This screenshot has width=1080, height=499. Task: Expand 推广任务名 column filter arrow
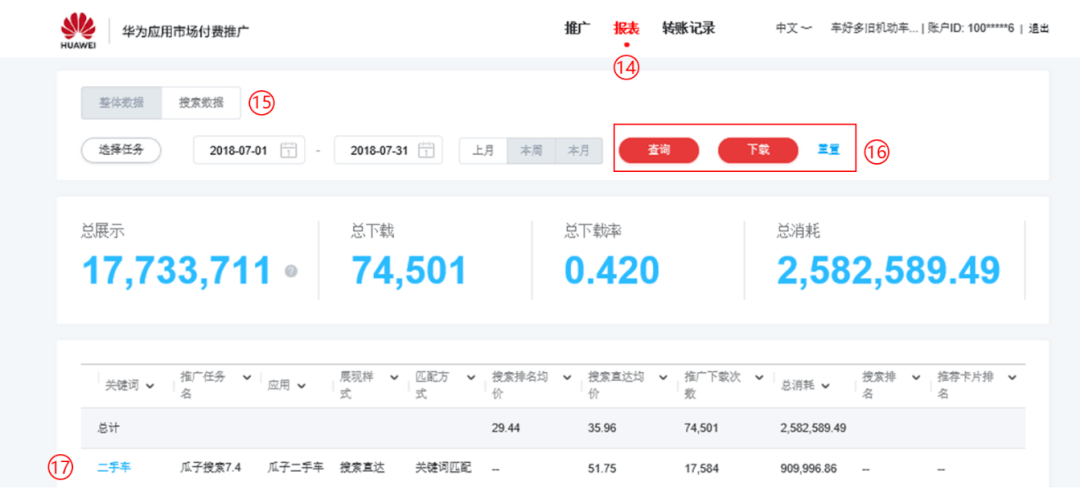tap(247, 378)
